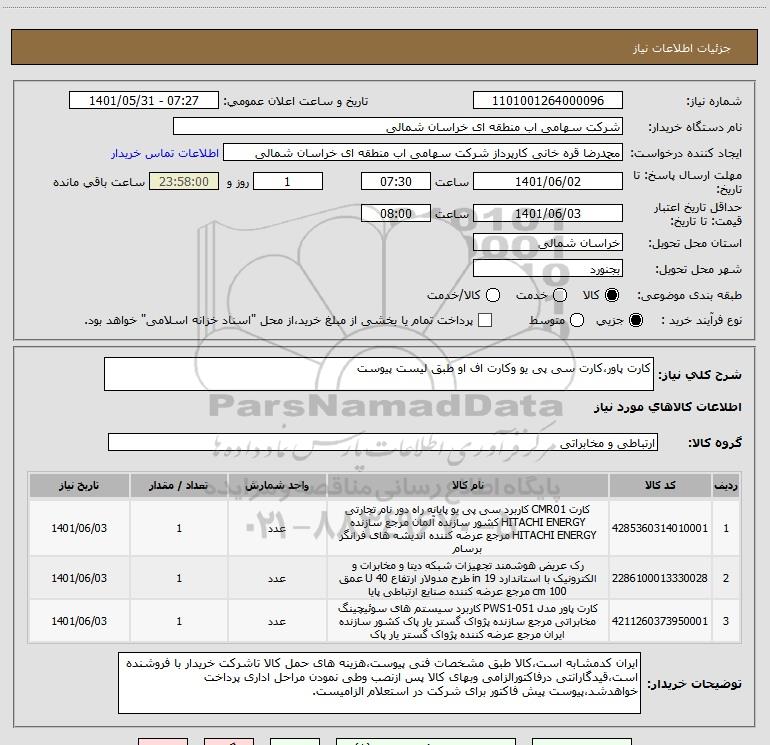The height and width of the screenshot is (745, 770).
Task: Click the buyer organization name field
Action: pos(398,127)
